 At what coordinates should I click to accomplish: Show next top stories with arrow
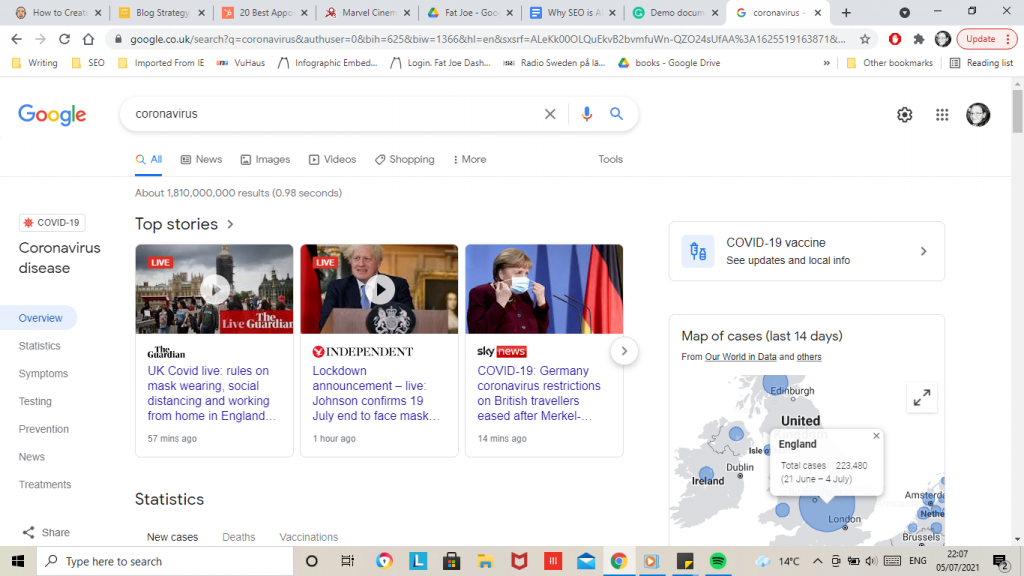[624, 351]
